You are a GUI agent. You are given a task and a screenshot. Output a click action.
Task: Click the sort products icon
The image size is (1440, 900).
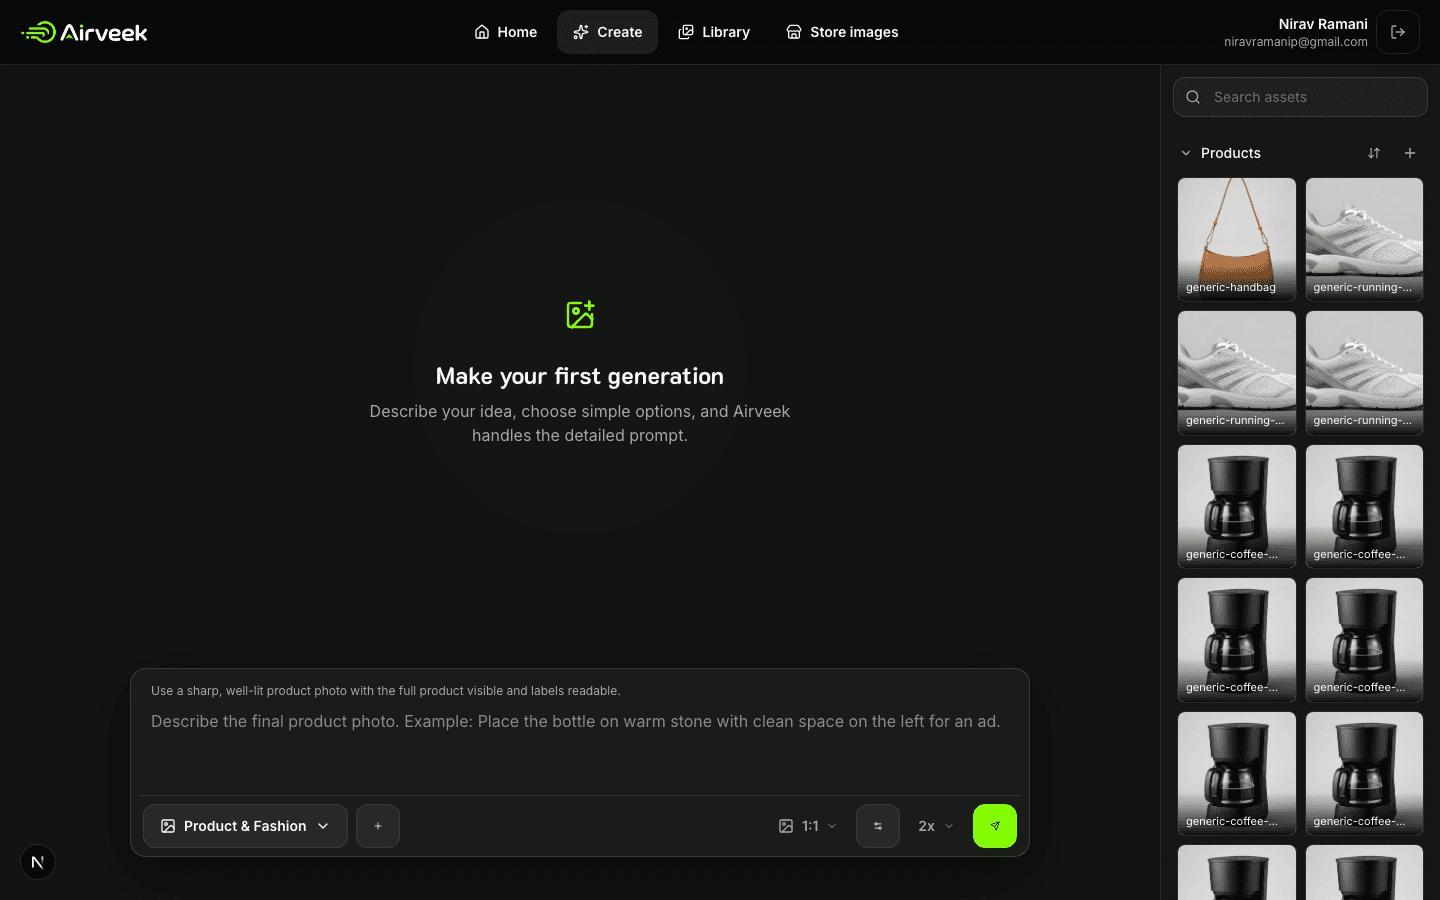1374,153
